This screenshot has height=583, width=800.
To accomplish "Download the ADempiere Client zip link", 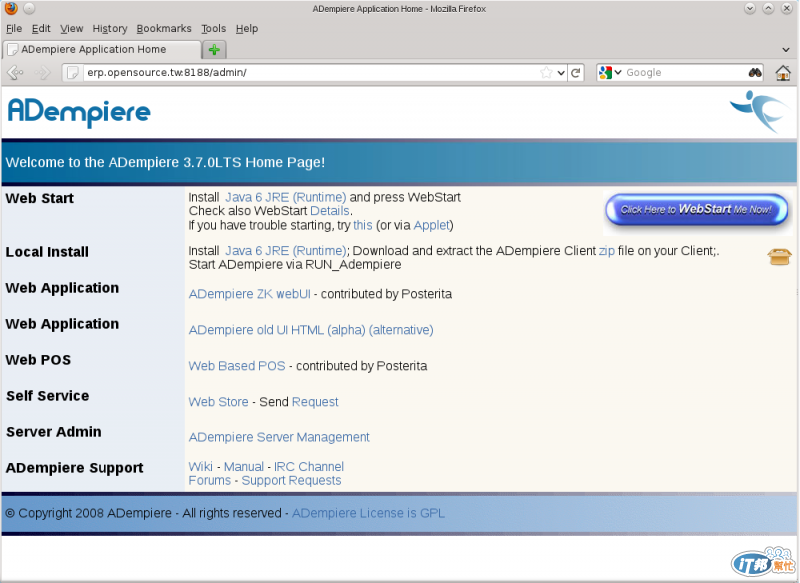I will pyautogui.click(x=607, y=251).
